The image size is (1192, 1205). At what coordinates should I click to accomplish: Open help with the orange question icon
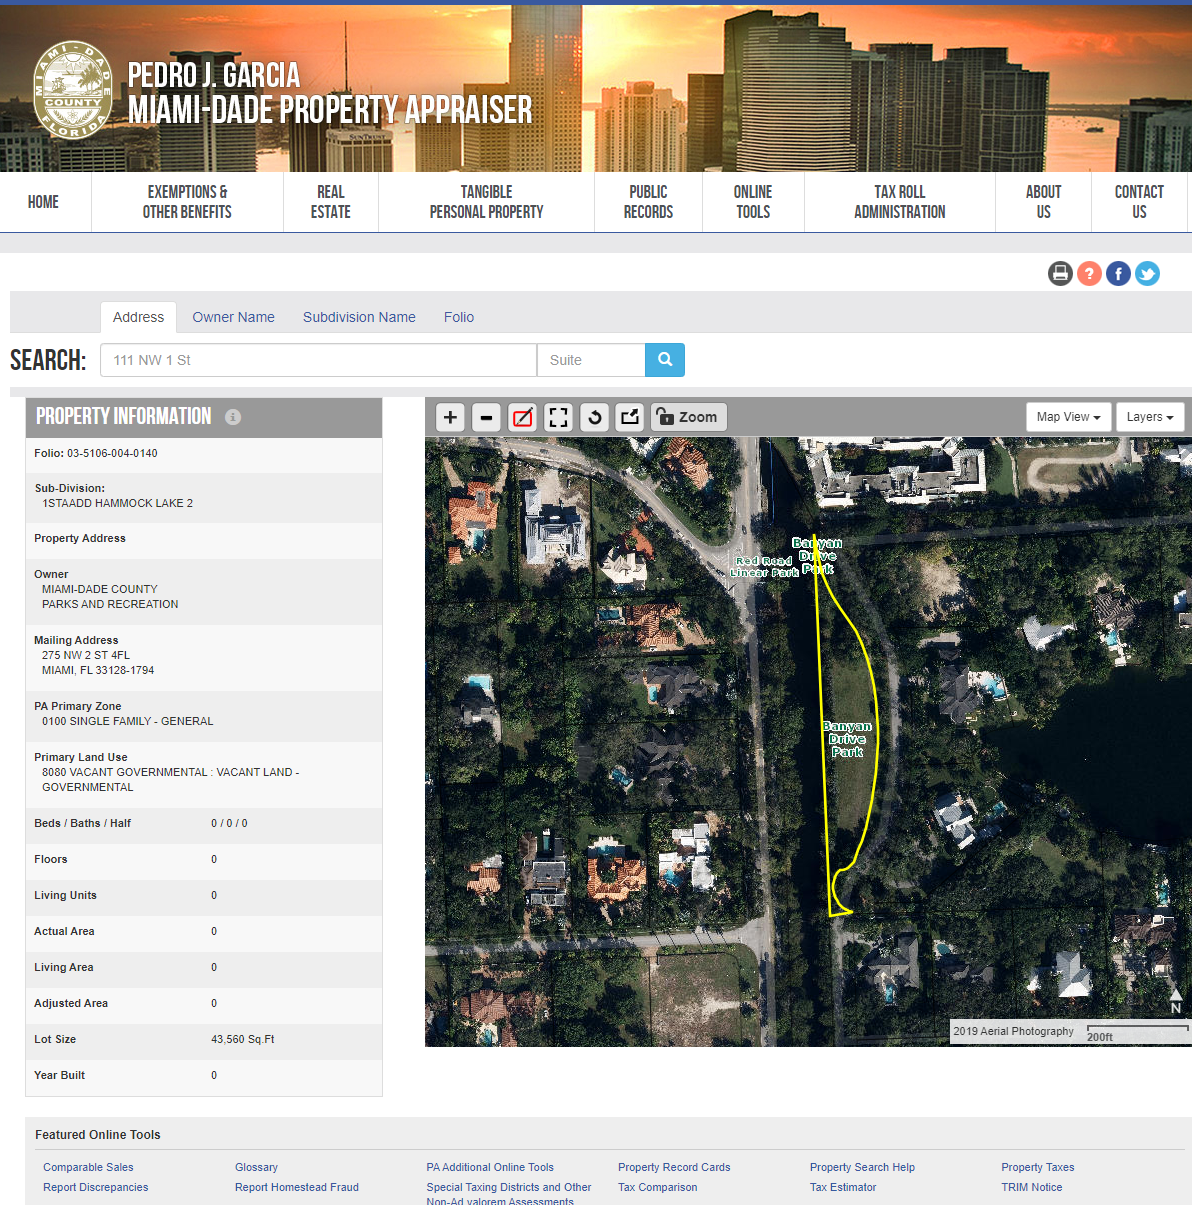pyautogui.click(x=1089, y=273)
